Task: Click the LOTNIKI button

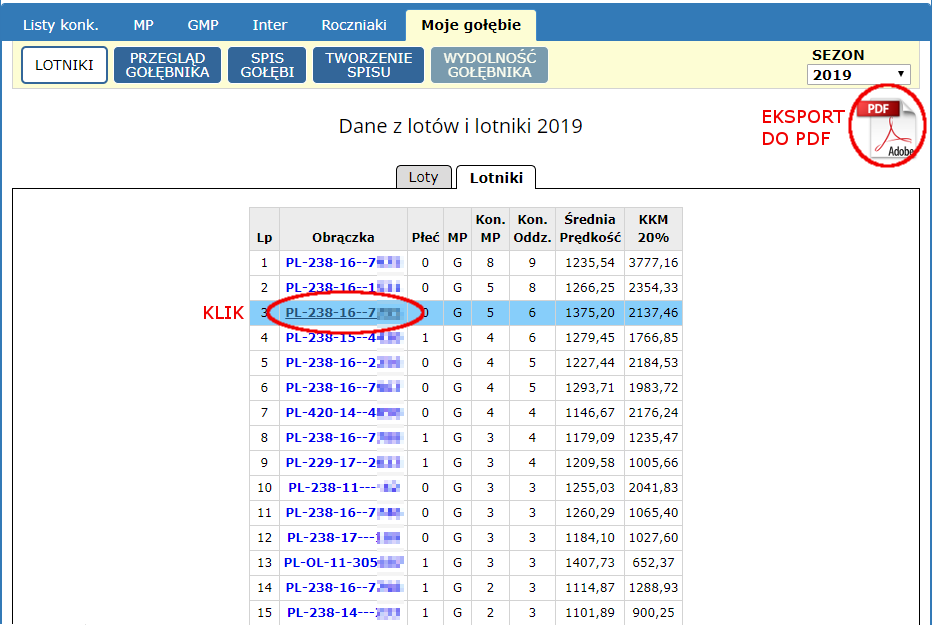Action: [x=64, y=65]
